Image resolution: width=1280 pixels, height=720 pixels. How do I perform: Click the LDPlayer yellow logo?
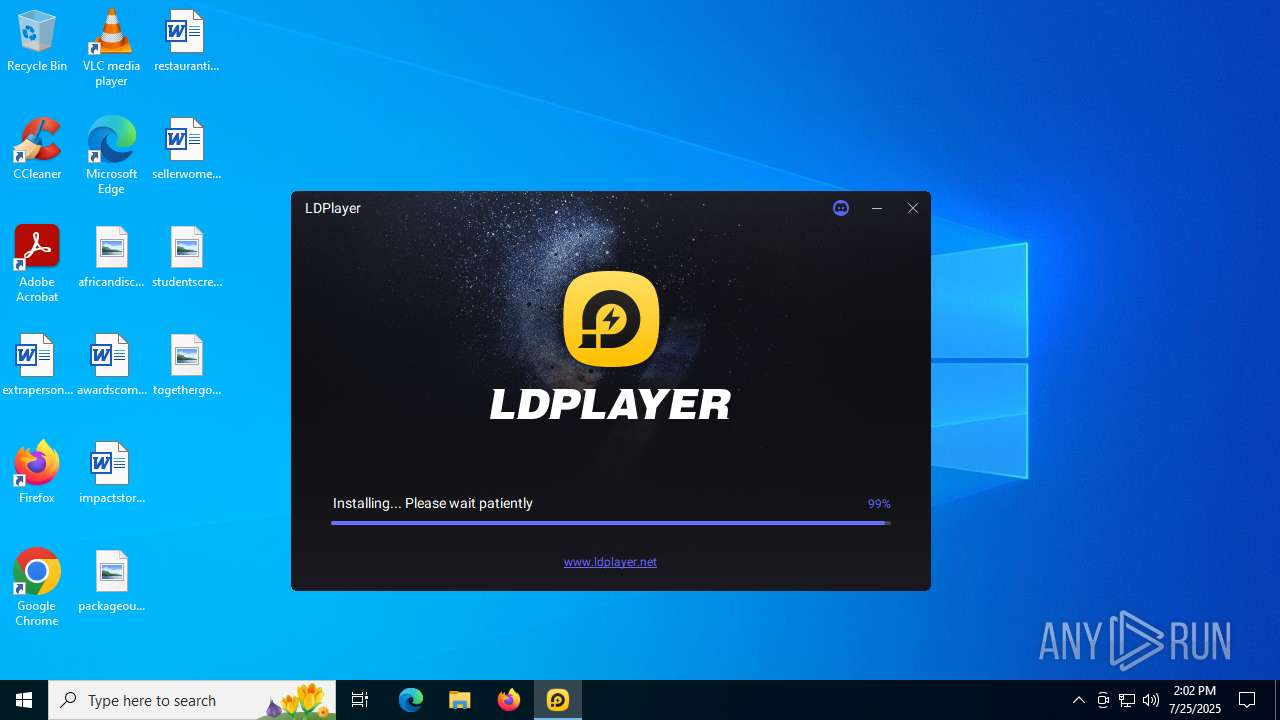611,319
